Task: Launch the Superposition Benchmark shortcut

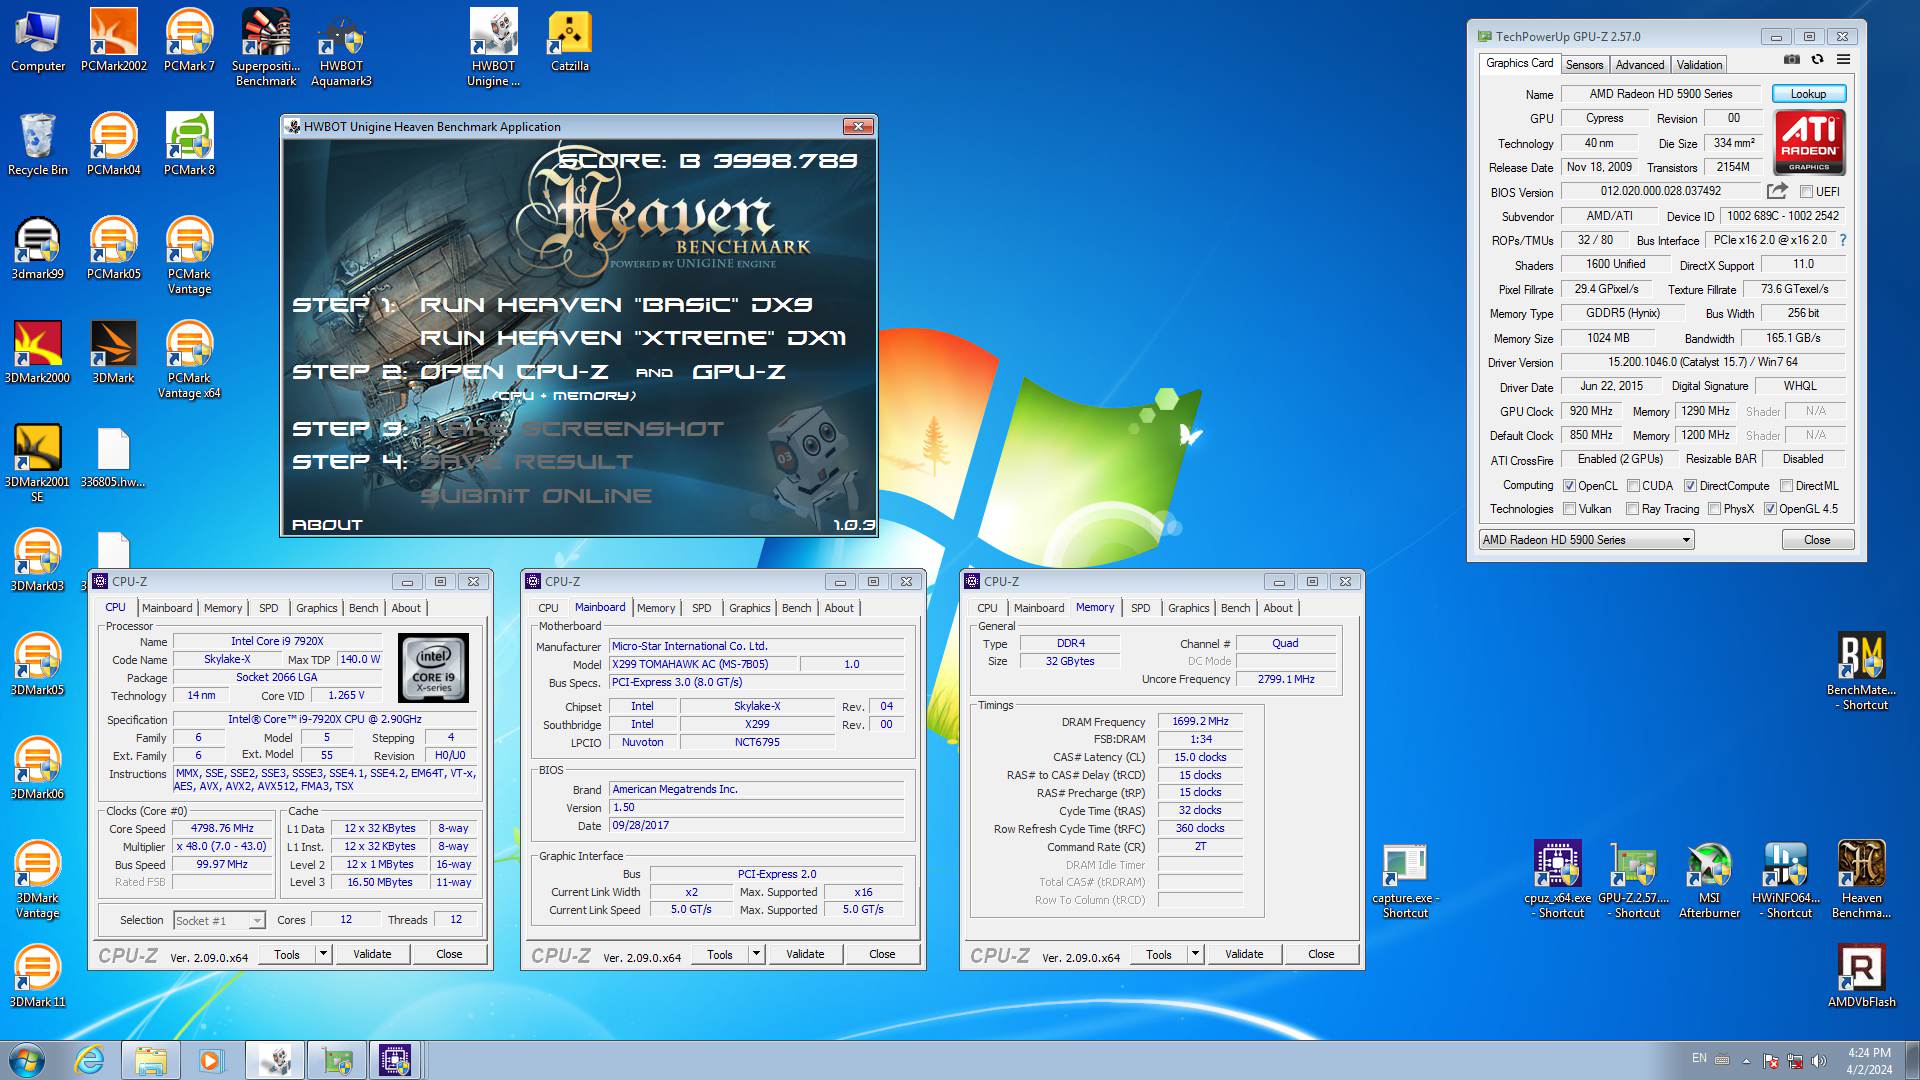Action: 265,47
